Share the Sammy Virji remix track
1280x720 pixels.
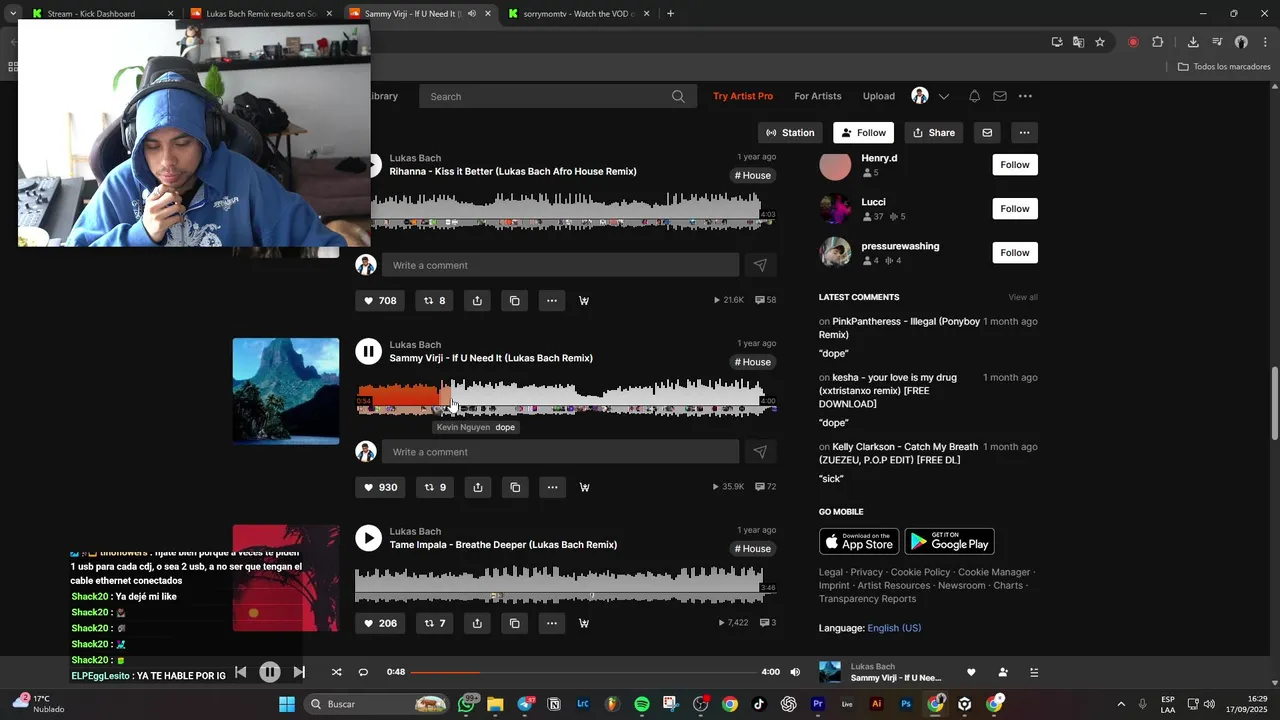pyautogui.click(x=478, y=487)
